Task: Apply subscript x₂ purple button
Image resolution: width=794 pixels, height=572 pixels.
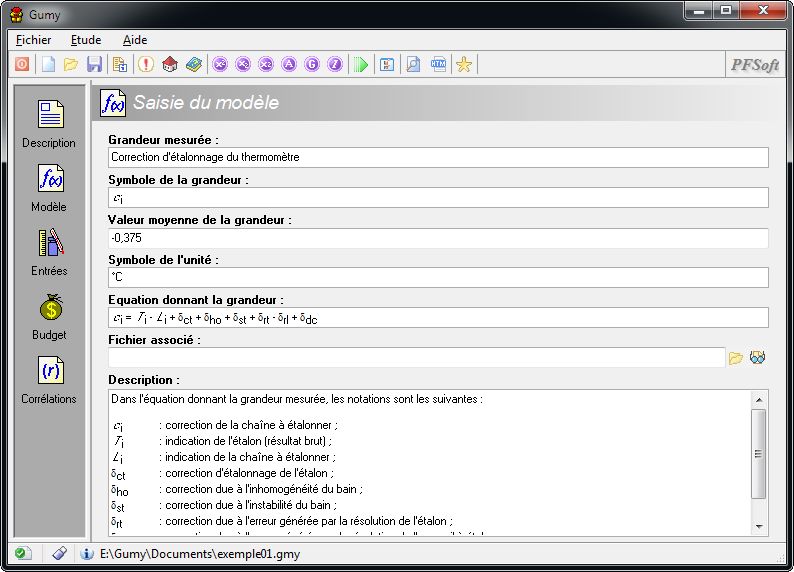Action: click(243, 64)
